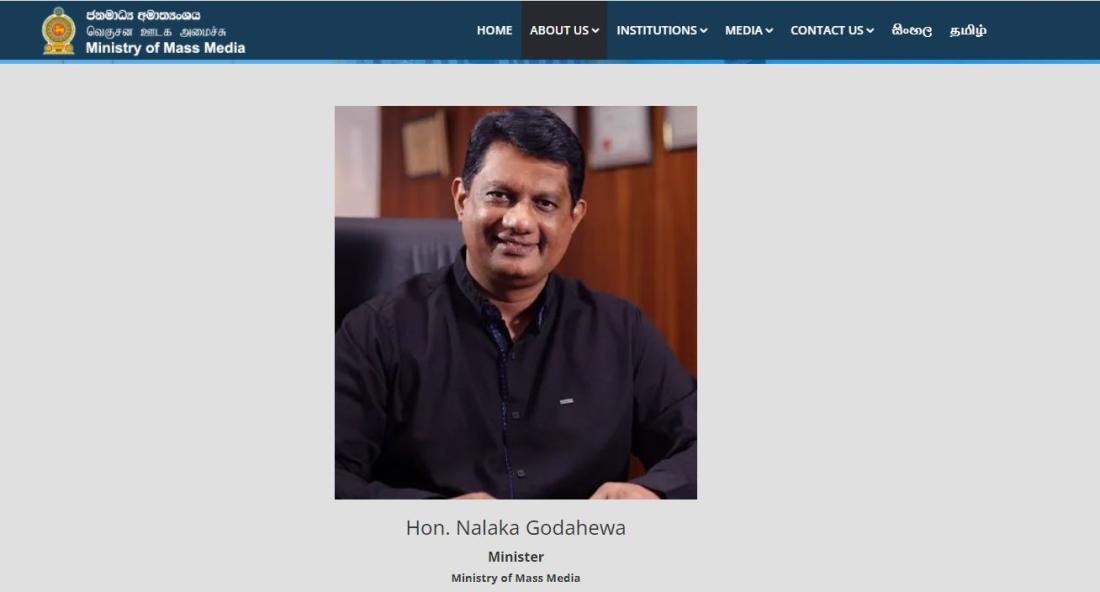Click Ministry of Mass Media caption below photo
Image resolution: width=1100 pixels, height=592 pixels.
tap(516, 578)
